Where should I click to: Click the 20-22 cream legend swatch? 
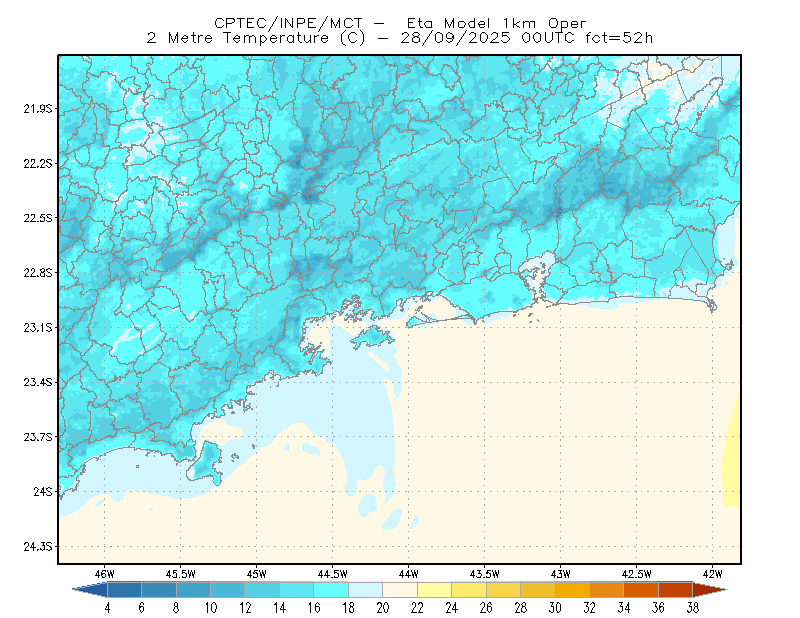tap(400, 590)
